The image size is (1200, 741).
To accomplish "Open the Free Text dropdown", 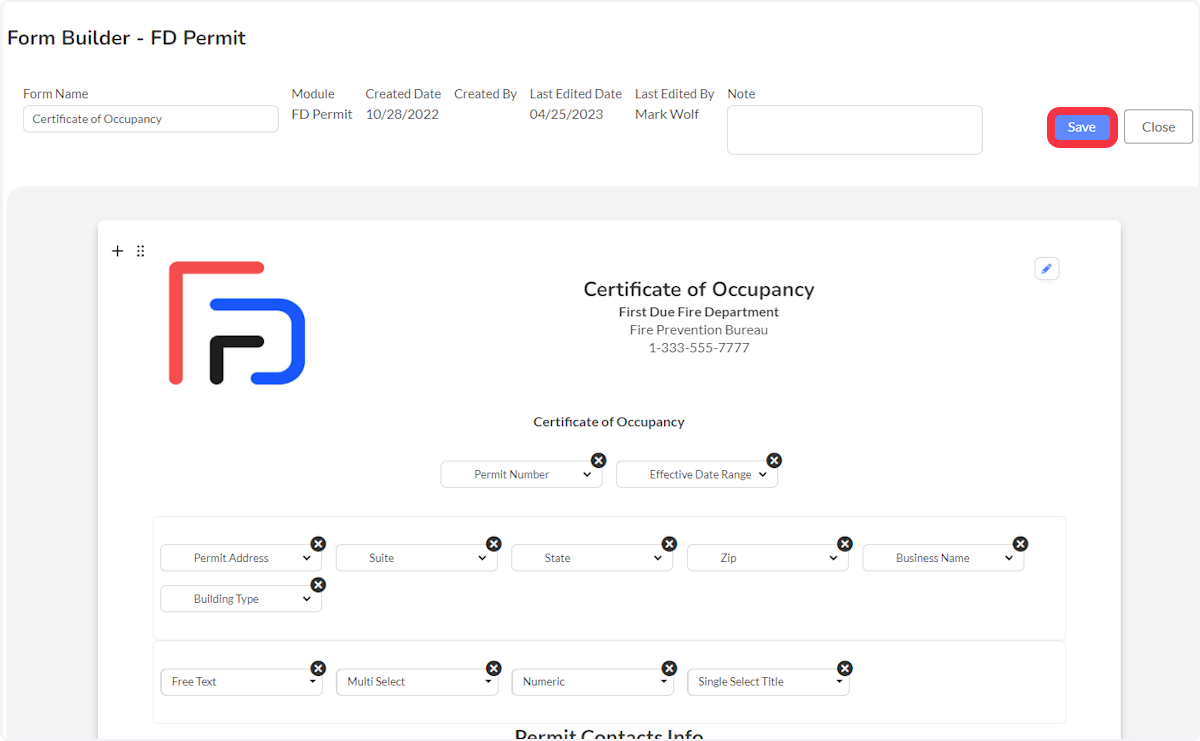I will [241, 682].
